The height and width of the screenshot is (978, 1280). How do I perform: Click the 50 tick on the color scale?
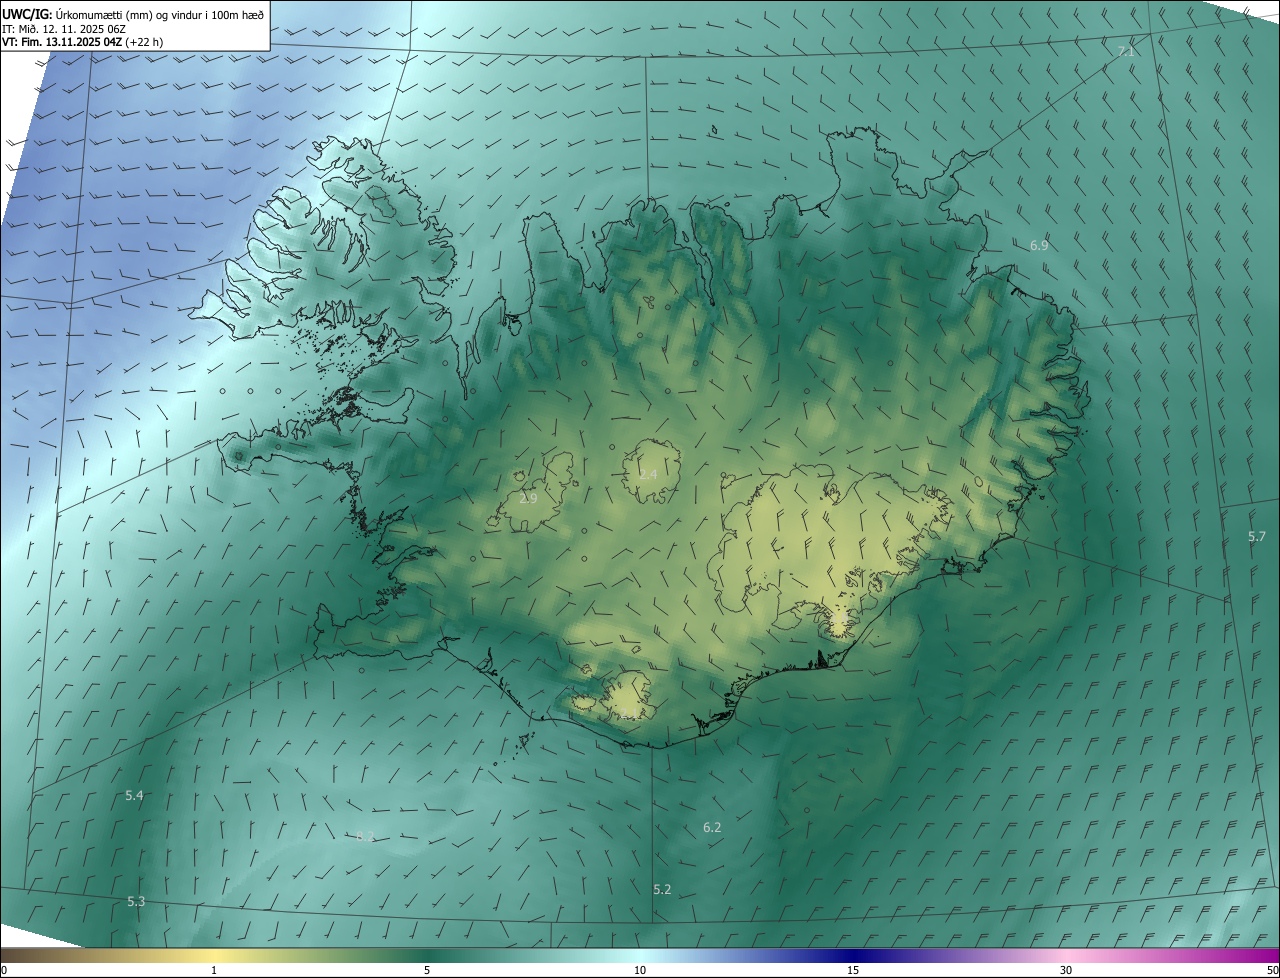[1272, 970]
